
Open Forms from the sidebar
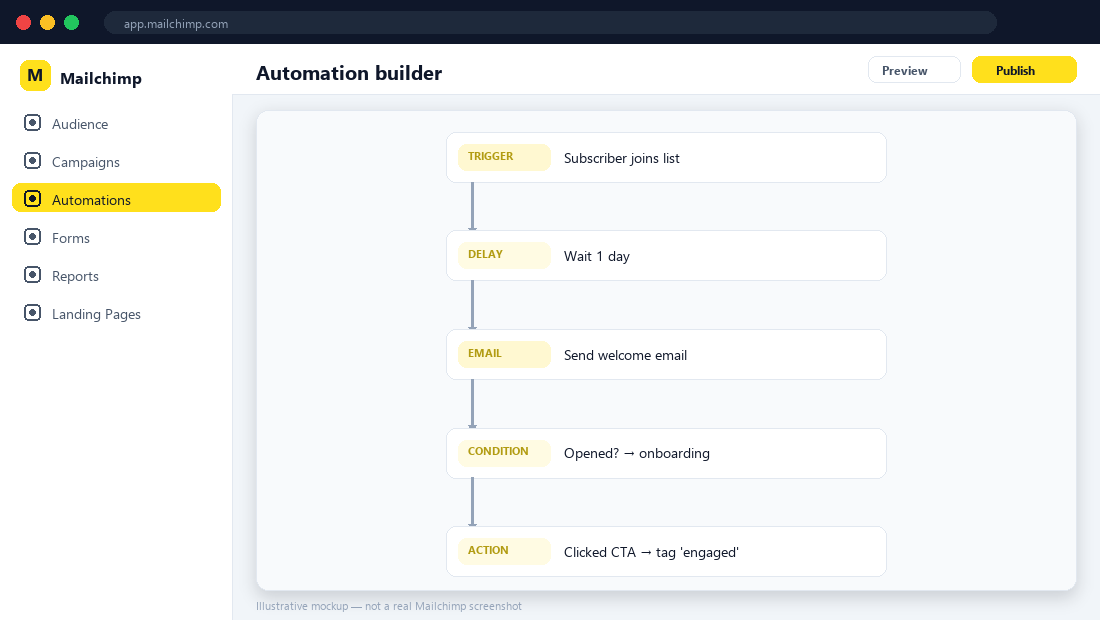[71, 238]
